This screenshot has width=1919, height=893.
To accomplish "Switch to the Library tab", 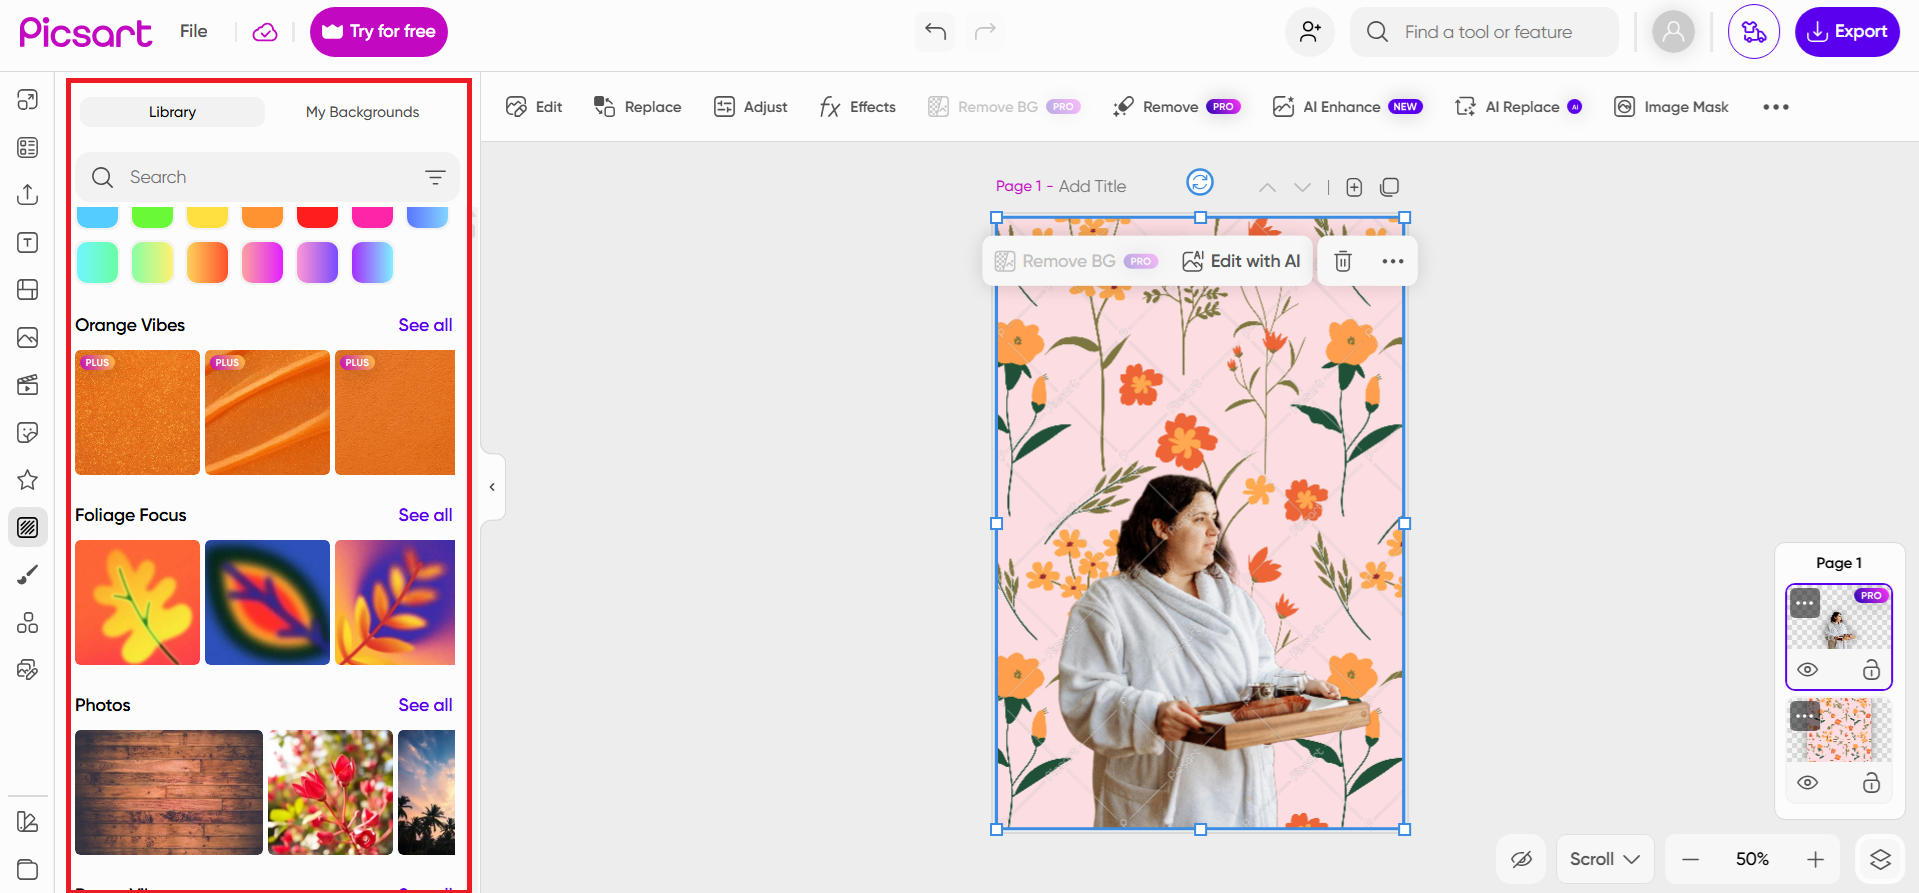I will tap(172, 112).
